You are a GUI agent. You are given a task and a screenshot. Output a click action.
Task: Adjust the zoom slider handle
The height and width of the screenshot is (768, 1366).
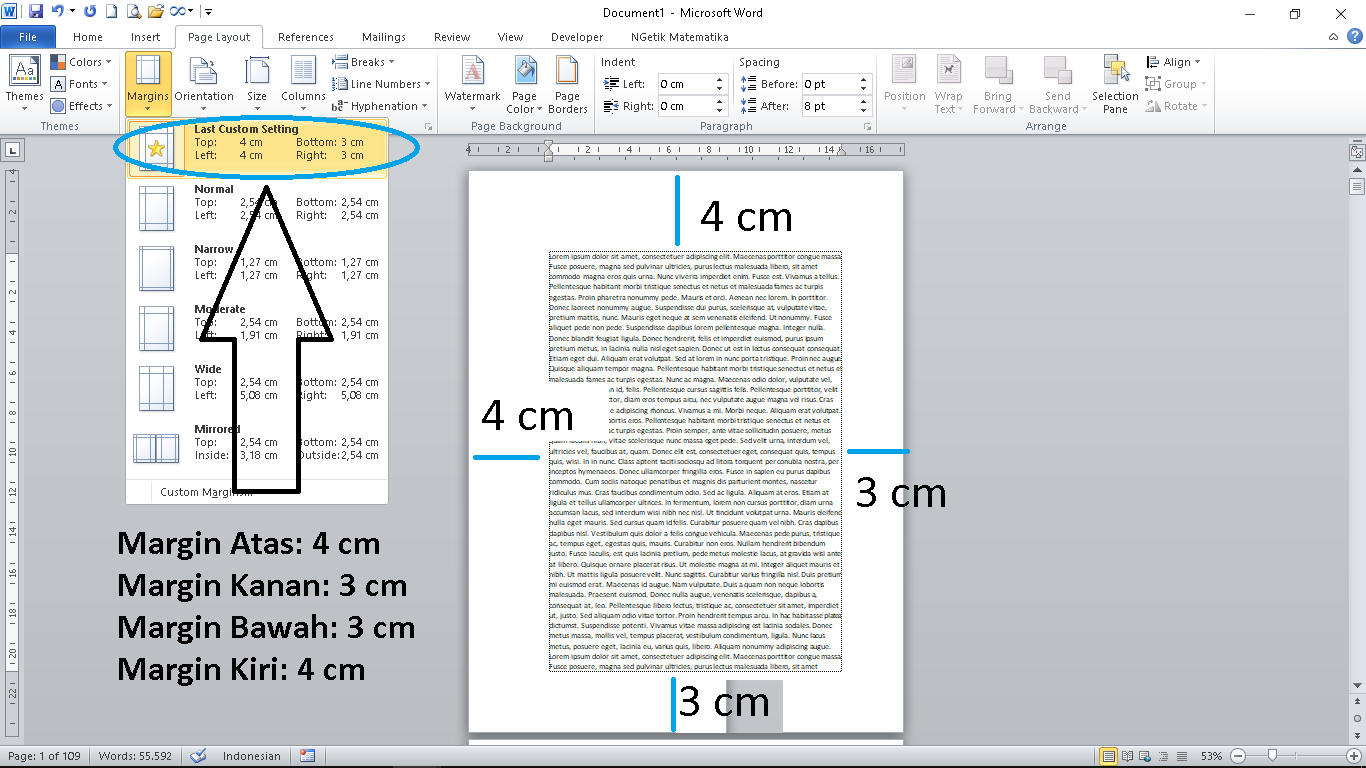(1272, 756)
